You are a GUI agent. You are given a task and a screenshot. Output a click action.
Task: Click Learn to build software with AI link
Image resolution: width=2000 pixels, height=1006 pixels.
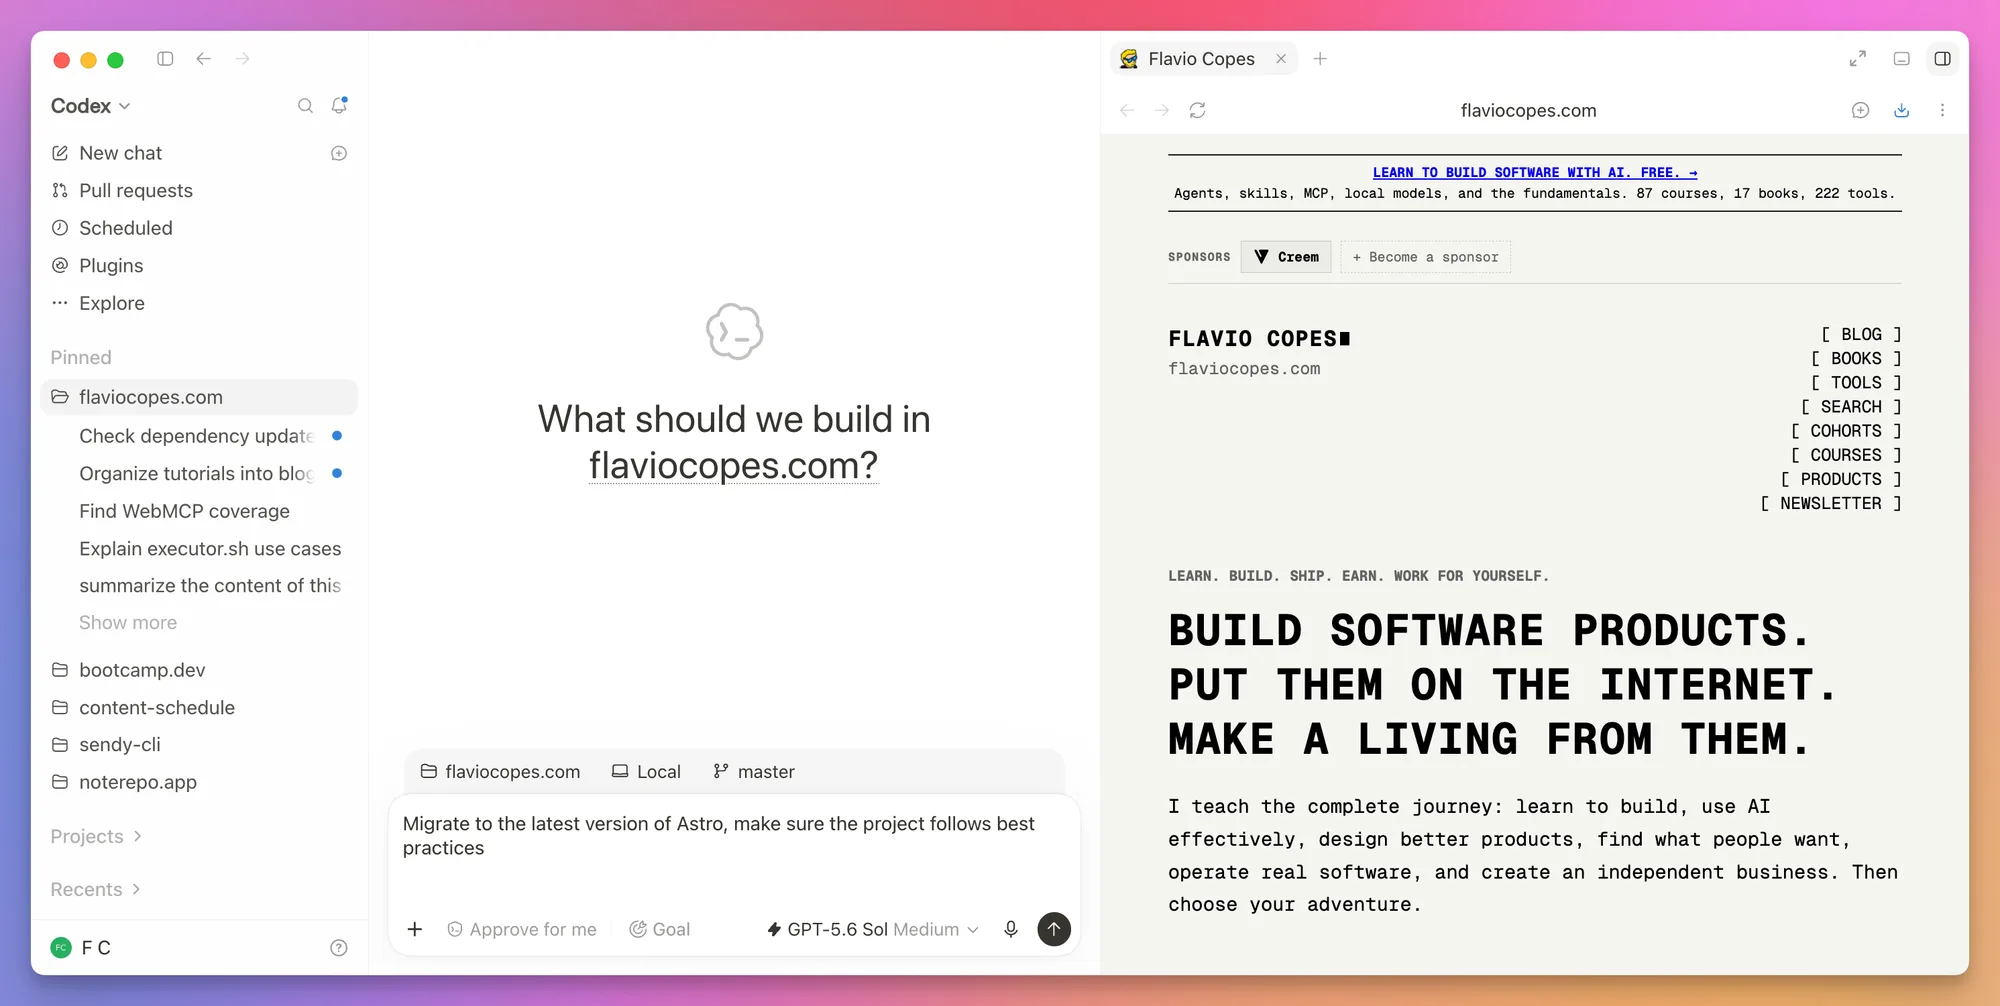click(x=1535, y=172)
